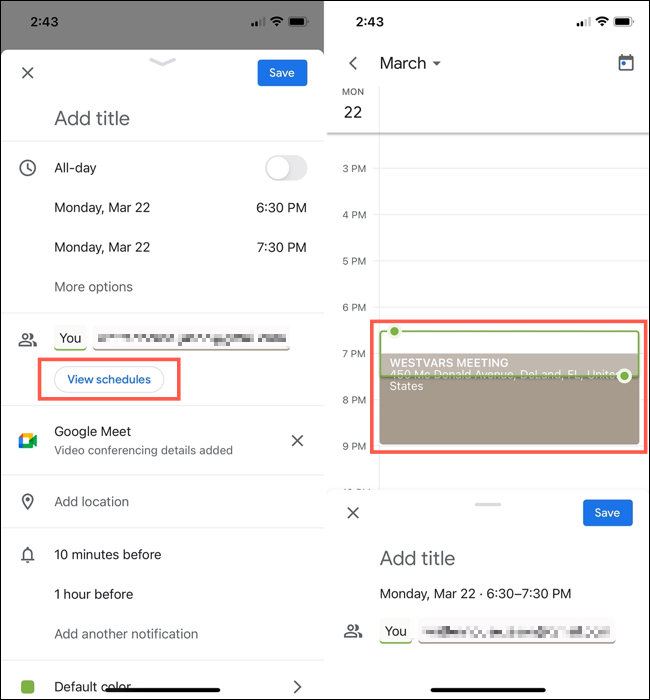The width and height of the screenshot is (650, 700).
Task: Tap the sheet grab handle above Add title
Action: pyautogui.click(x=488, y=504)
